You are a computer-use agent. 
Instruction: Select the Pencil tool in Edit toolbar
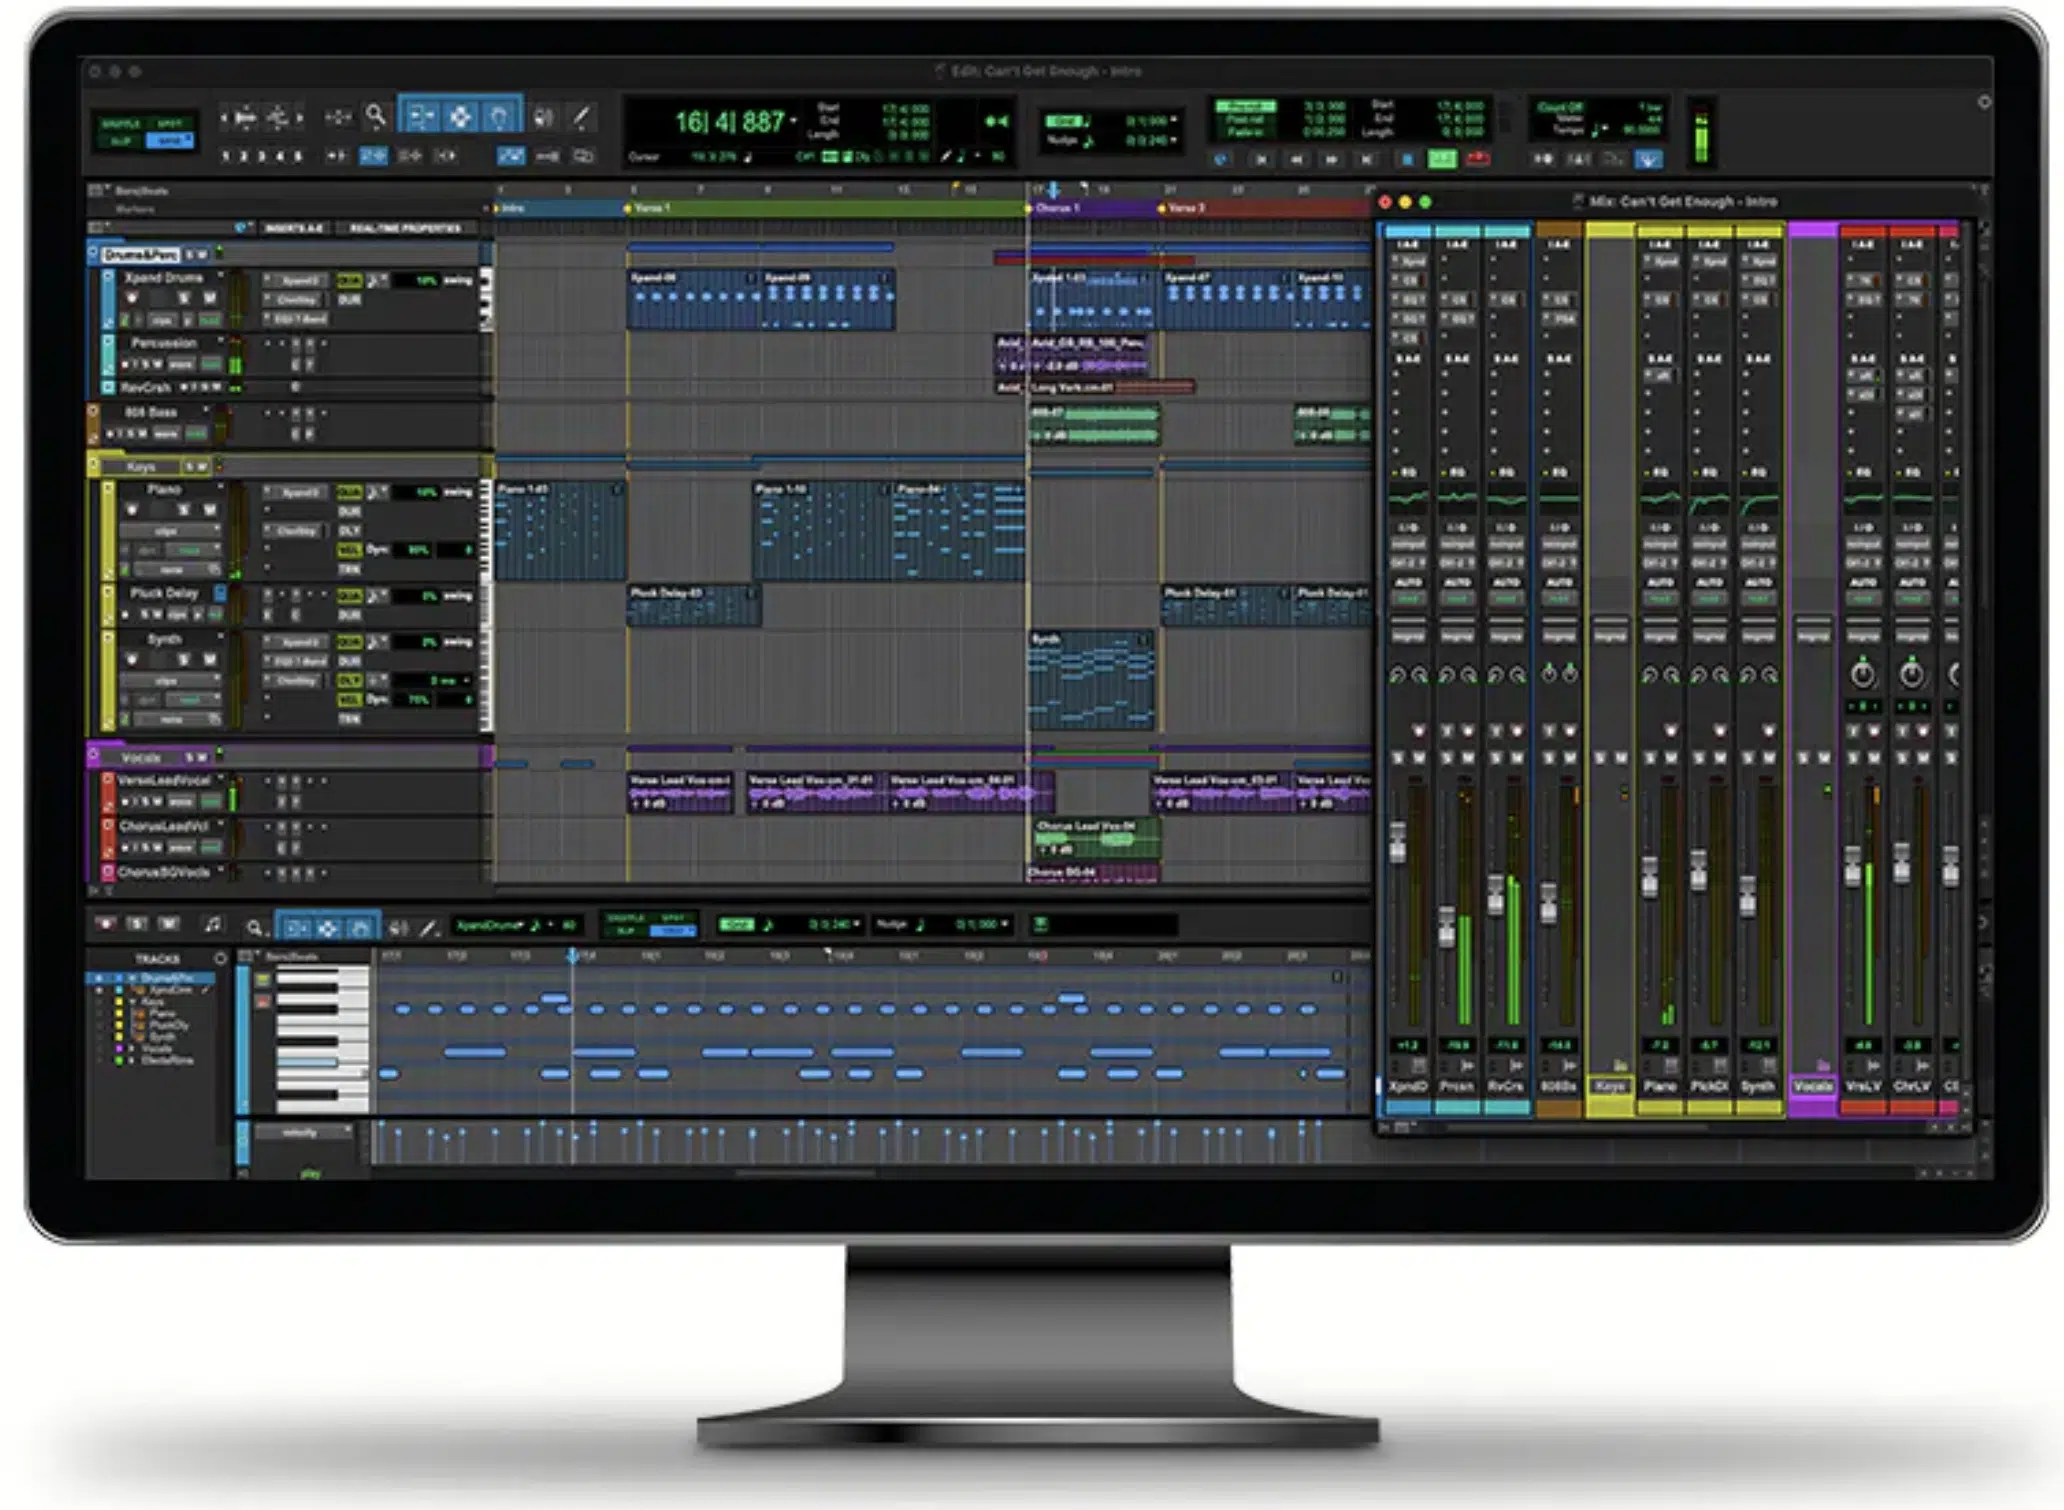click(x=581, y=117)
